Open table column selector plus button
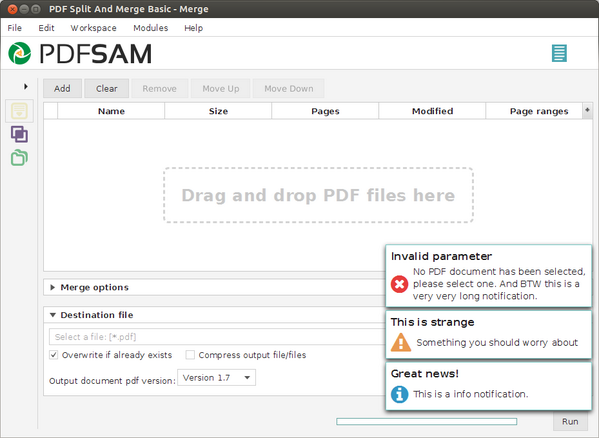The image size is (599, 438). tap(587, 110)
